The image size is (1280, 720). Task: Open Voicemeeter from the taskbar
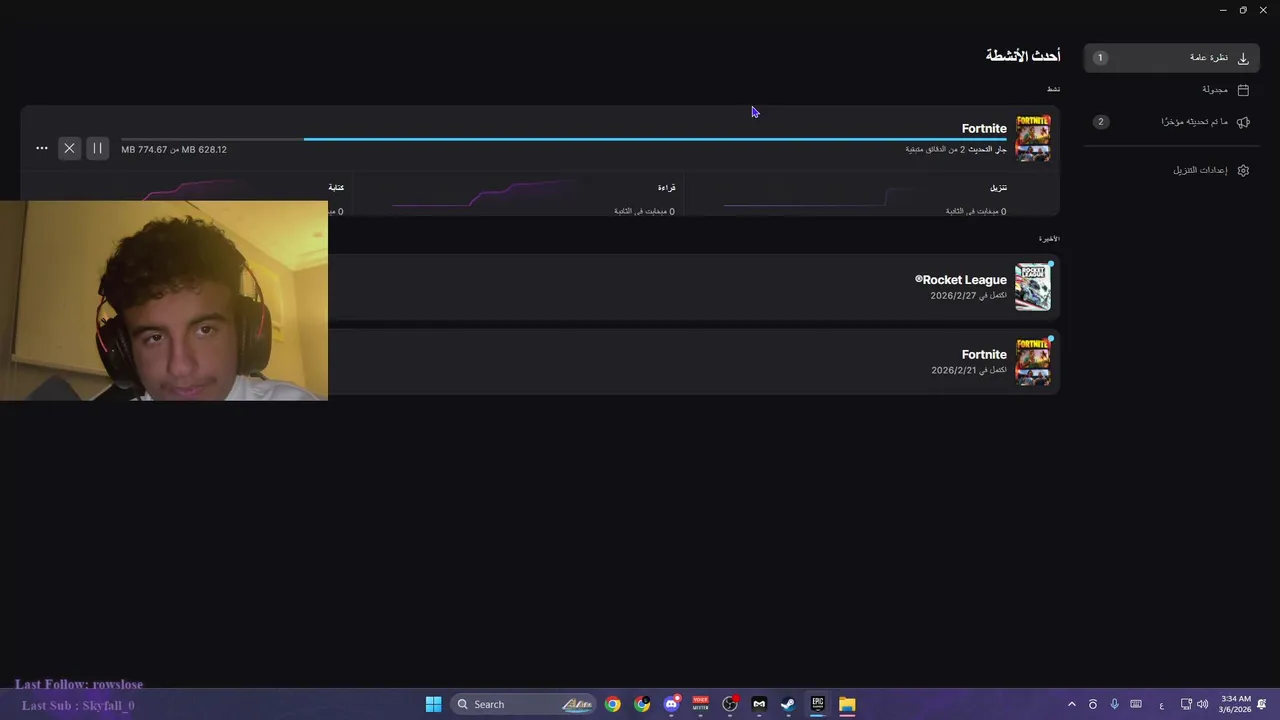pos(701,704)
